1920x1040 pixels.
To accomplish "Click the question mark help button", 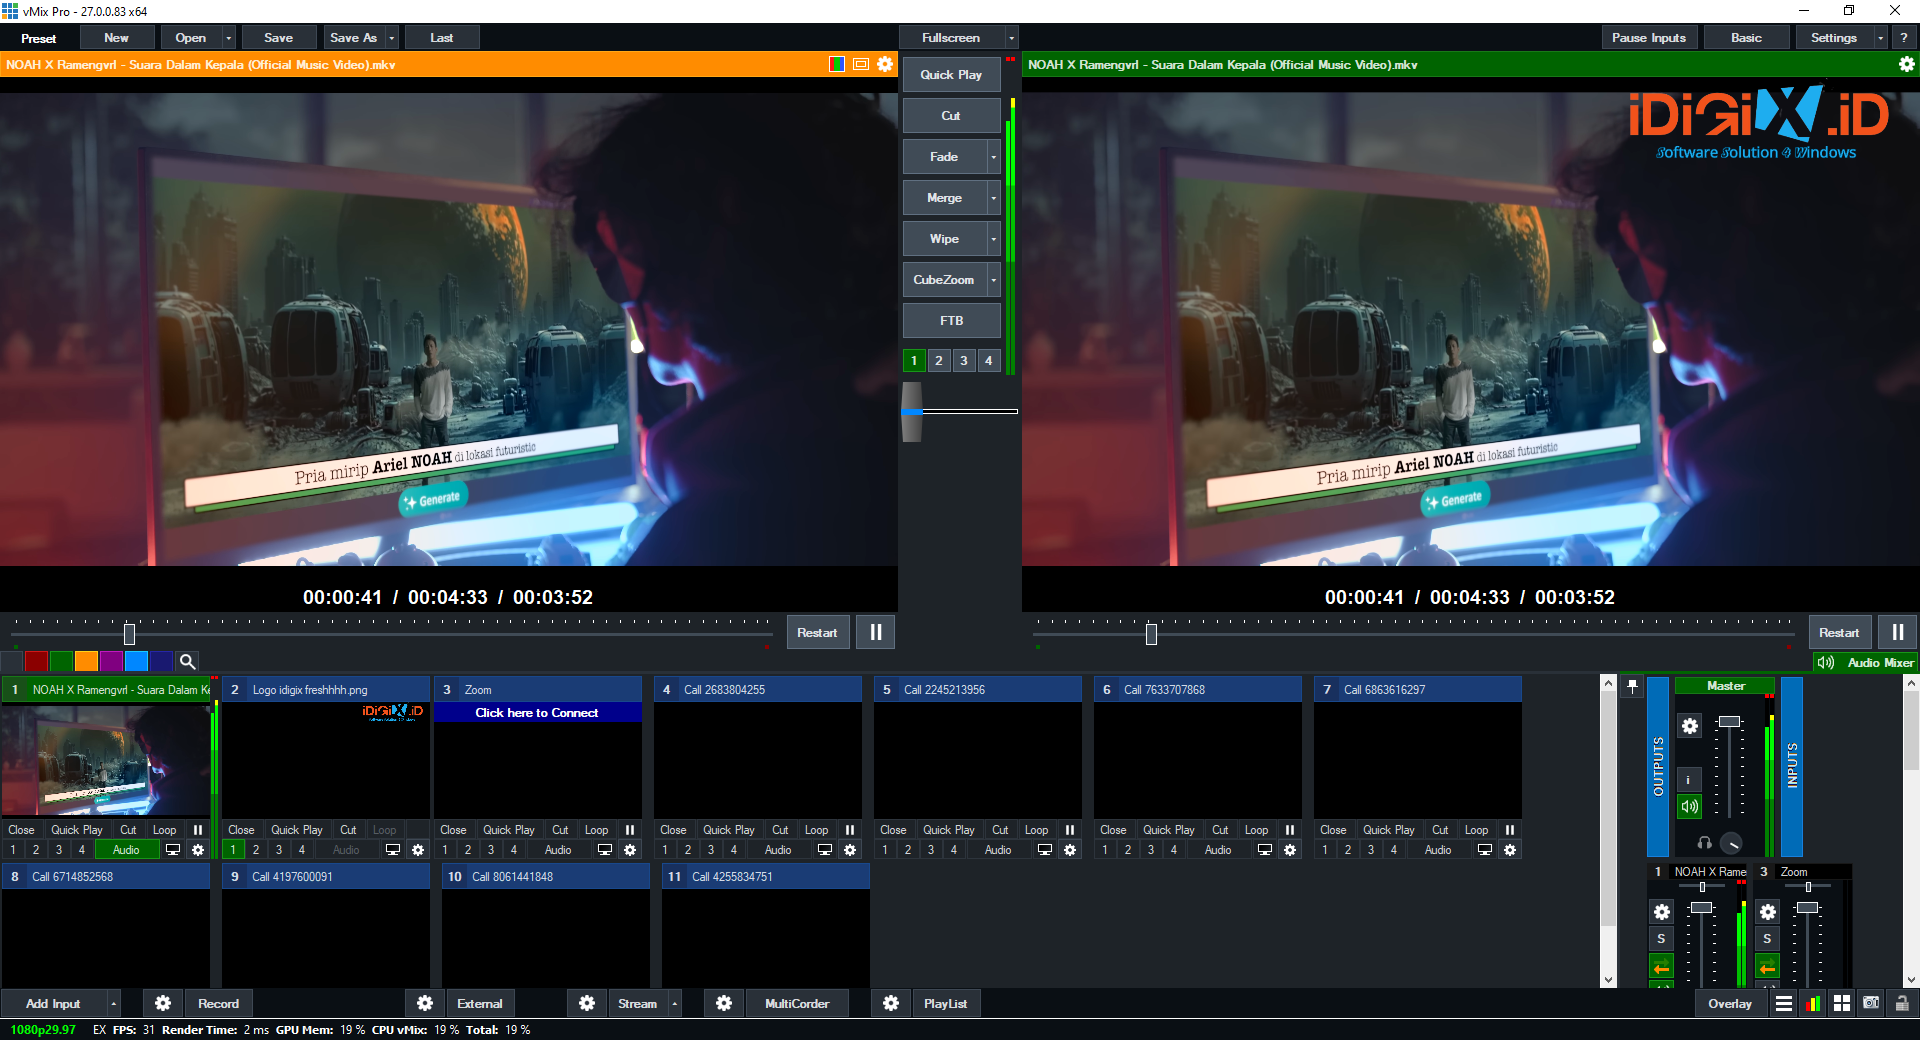I will pyautogui.click(x=1904, y=38).
